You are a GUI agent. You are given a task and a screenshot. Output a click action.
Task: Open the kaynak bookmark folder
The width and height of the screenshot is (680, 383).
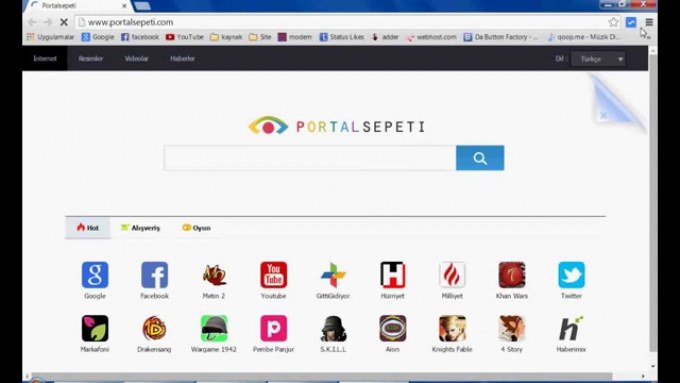point(226,37)
